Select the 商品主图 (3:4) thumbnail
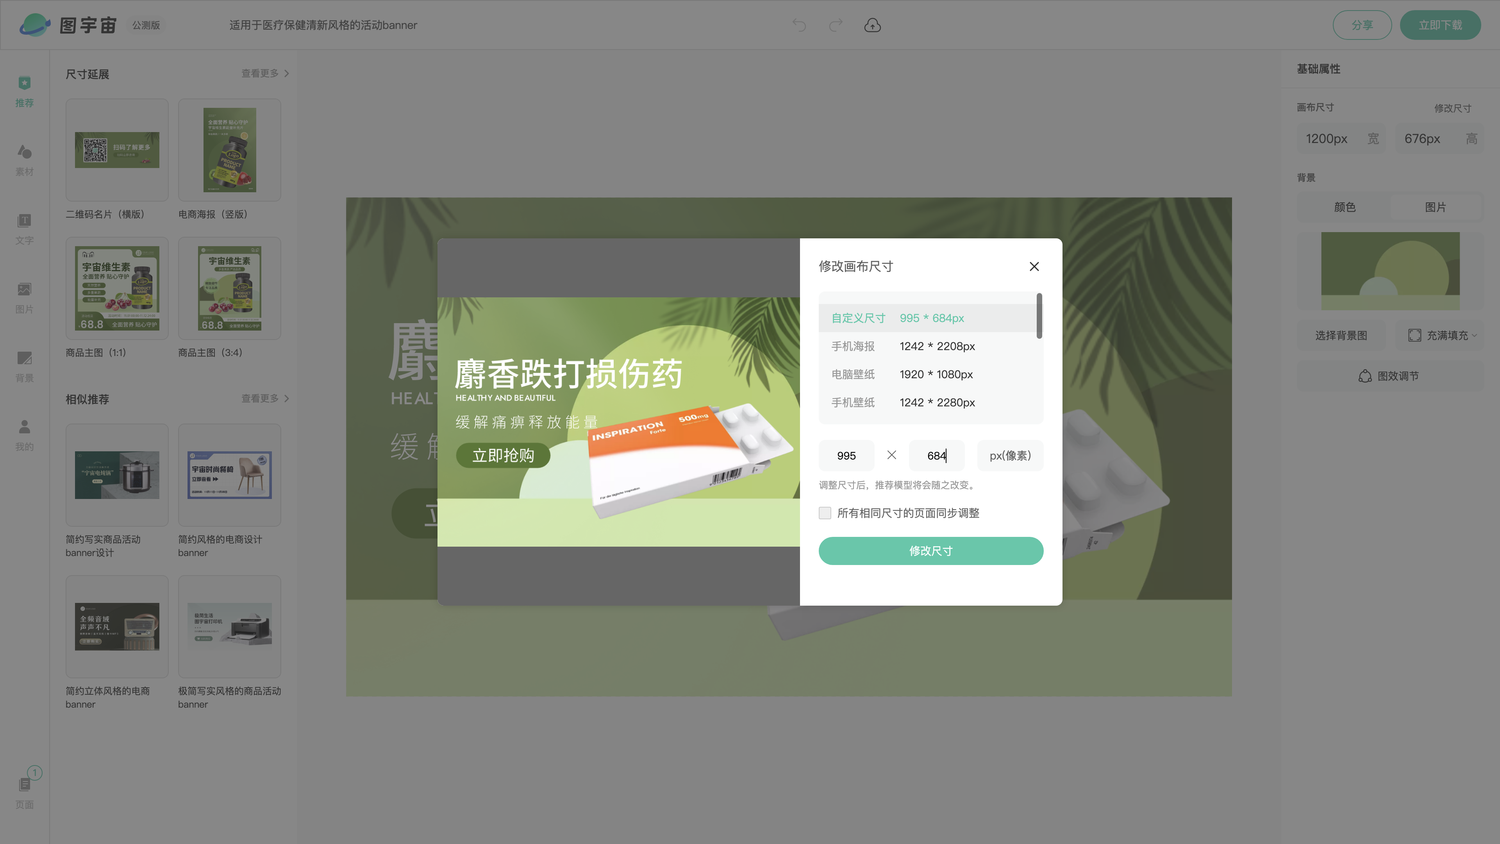The width and height of the screenshot is (1500, 844). pyautogui.click(x=229, y=288)
